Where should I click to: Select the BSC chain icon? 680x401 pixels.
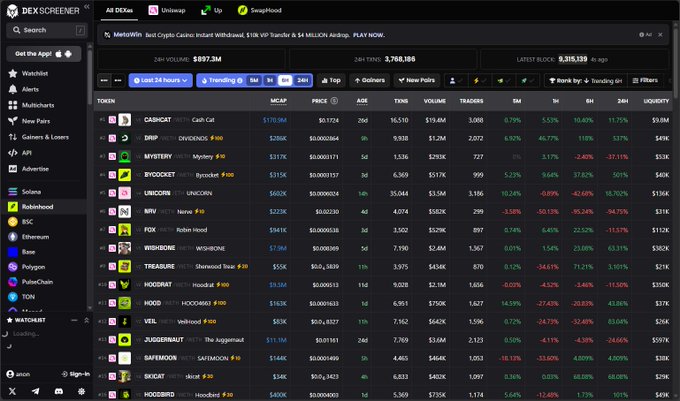pyautogui.click(x=13, y=222)
